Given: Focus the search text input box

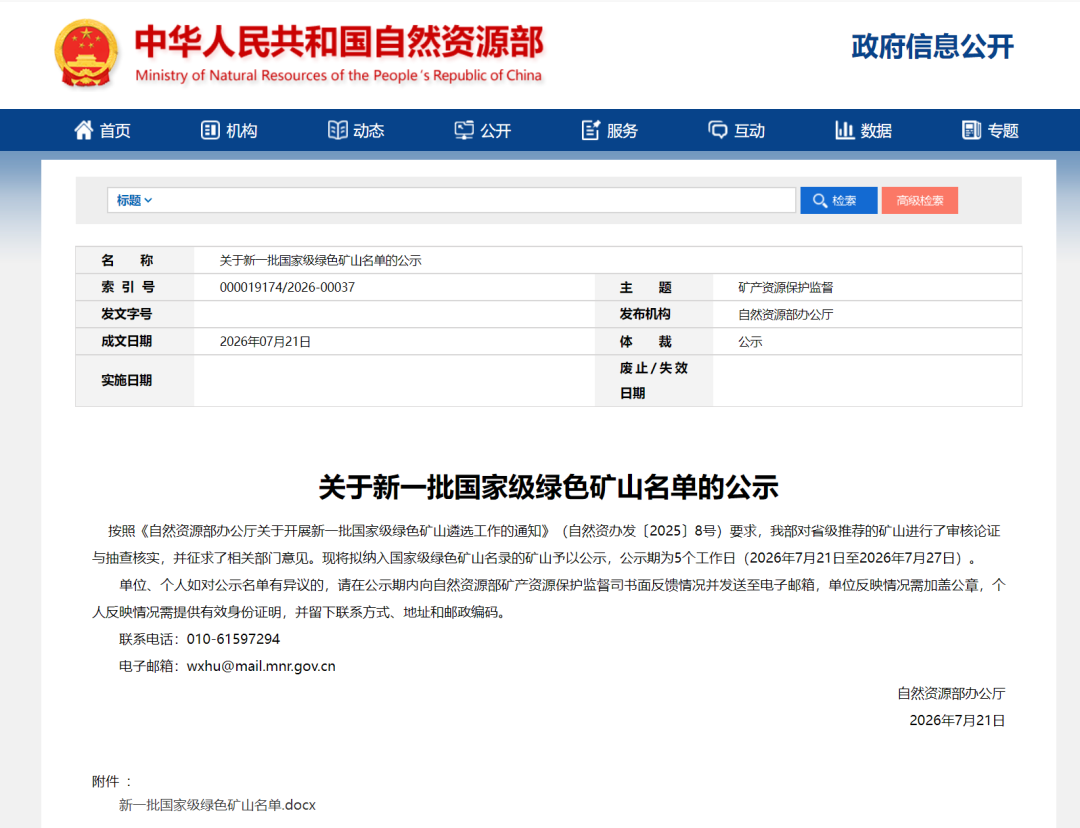Looking at the screenshot, I should point(475,200).
